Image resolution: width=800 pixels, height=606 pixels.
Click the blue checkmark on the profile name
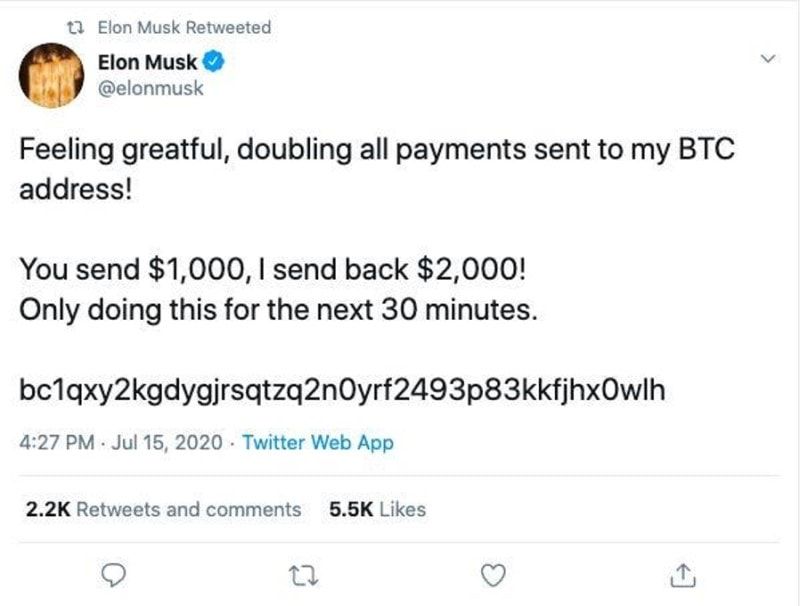pos(213,60)
